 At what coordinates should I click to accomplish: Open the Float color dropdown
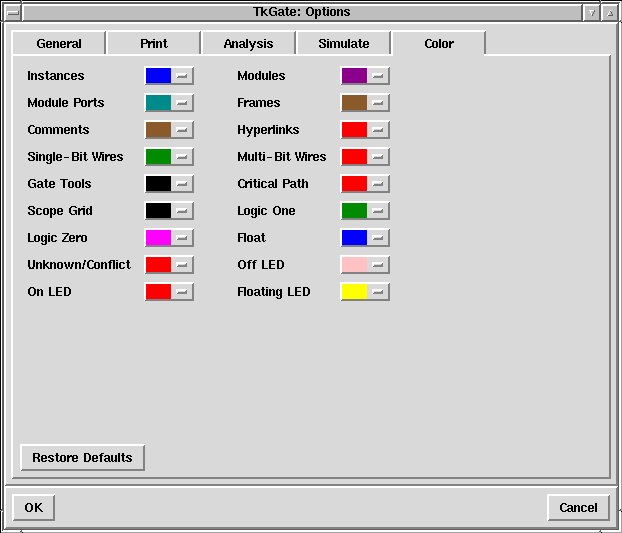[x=378, y=238]
